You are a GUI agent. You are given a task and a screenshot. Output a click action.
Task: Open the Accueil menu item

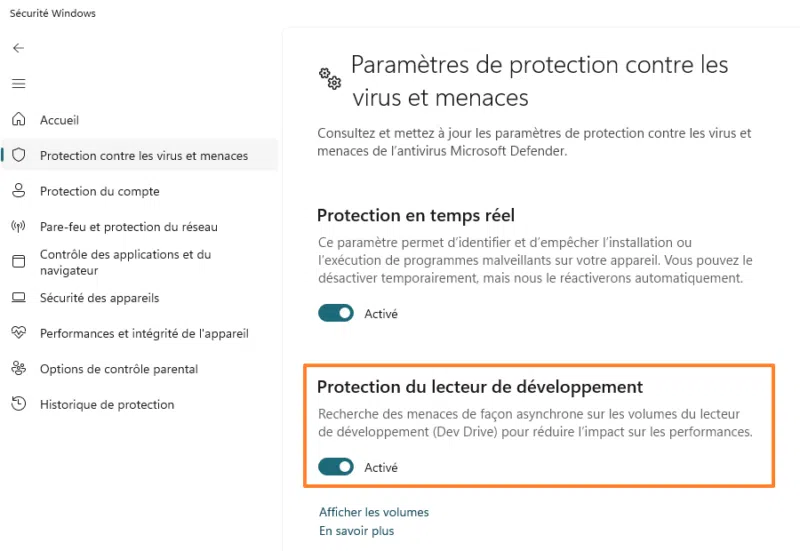(x=59, y=120)
